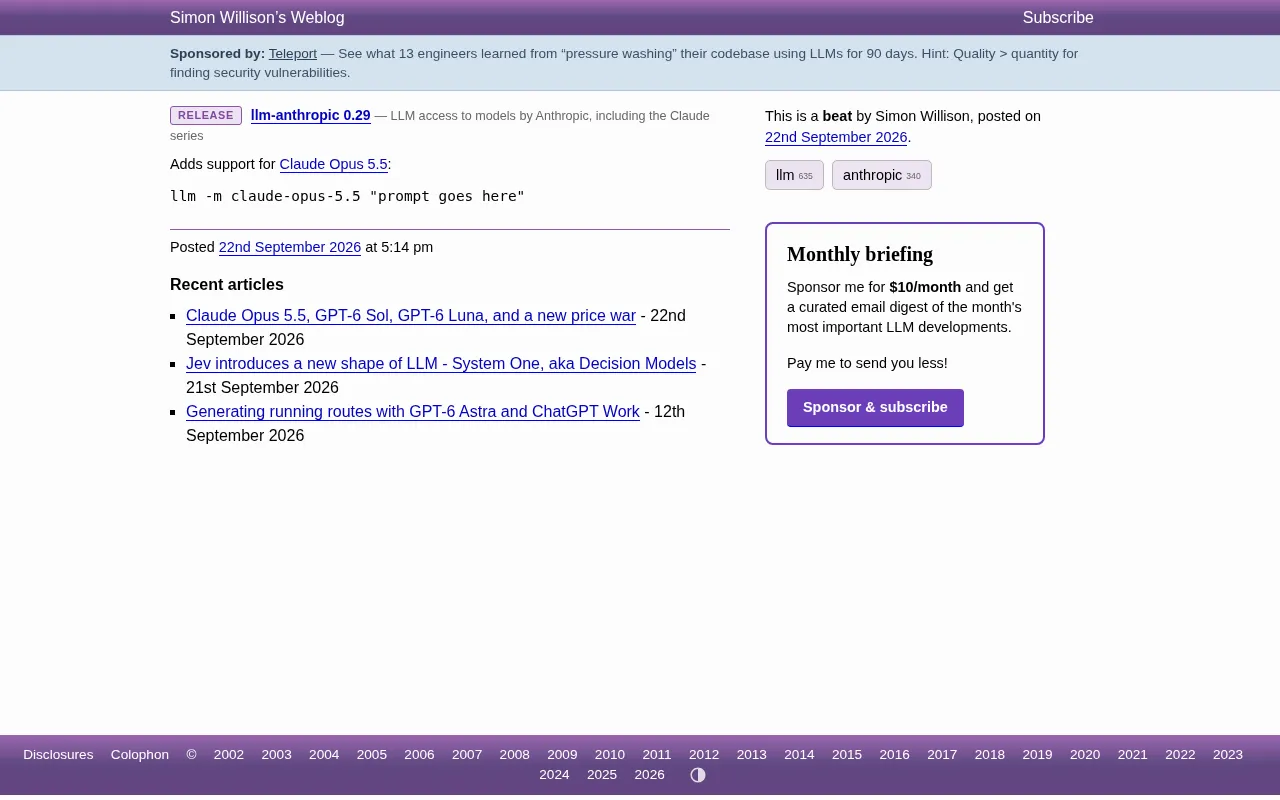The width and height of the screenshot is (1280, 800).
Task: Go to the 2020 archive
Action: (x=1085, y=755)
